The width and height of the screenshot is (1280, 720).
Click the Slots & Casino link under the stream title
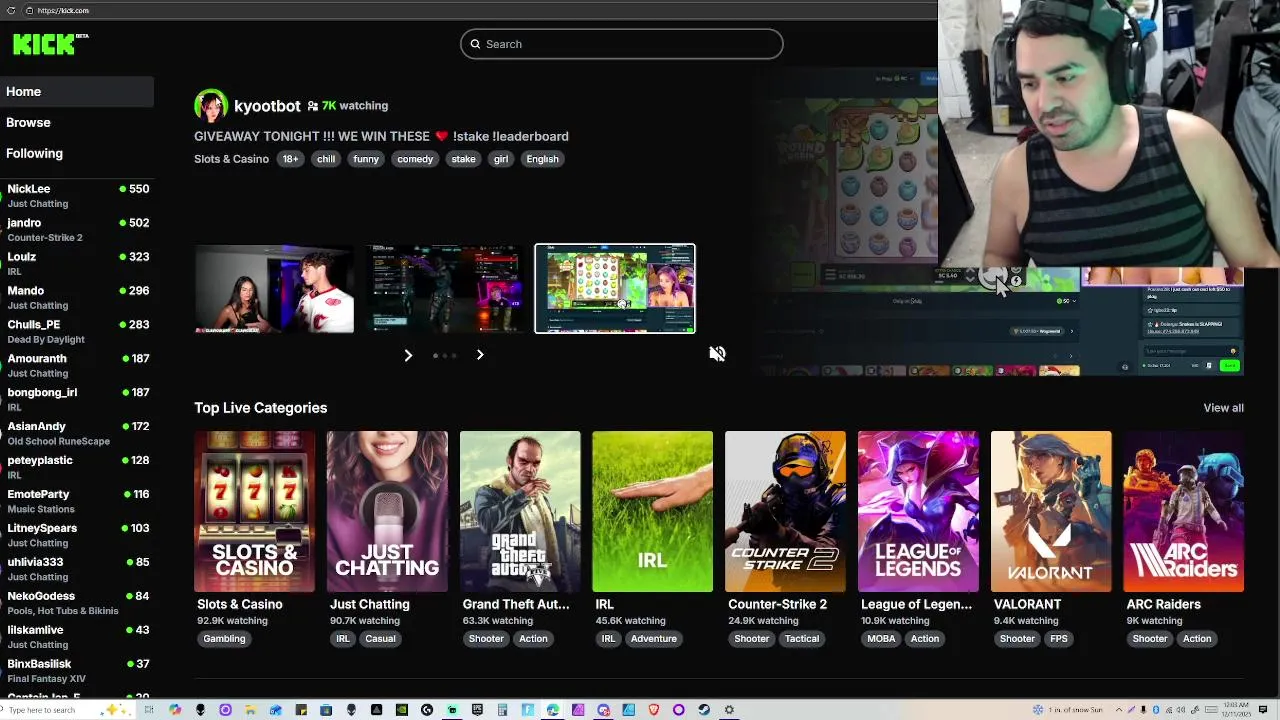(231, 159)
